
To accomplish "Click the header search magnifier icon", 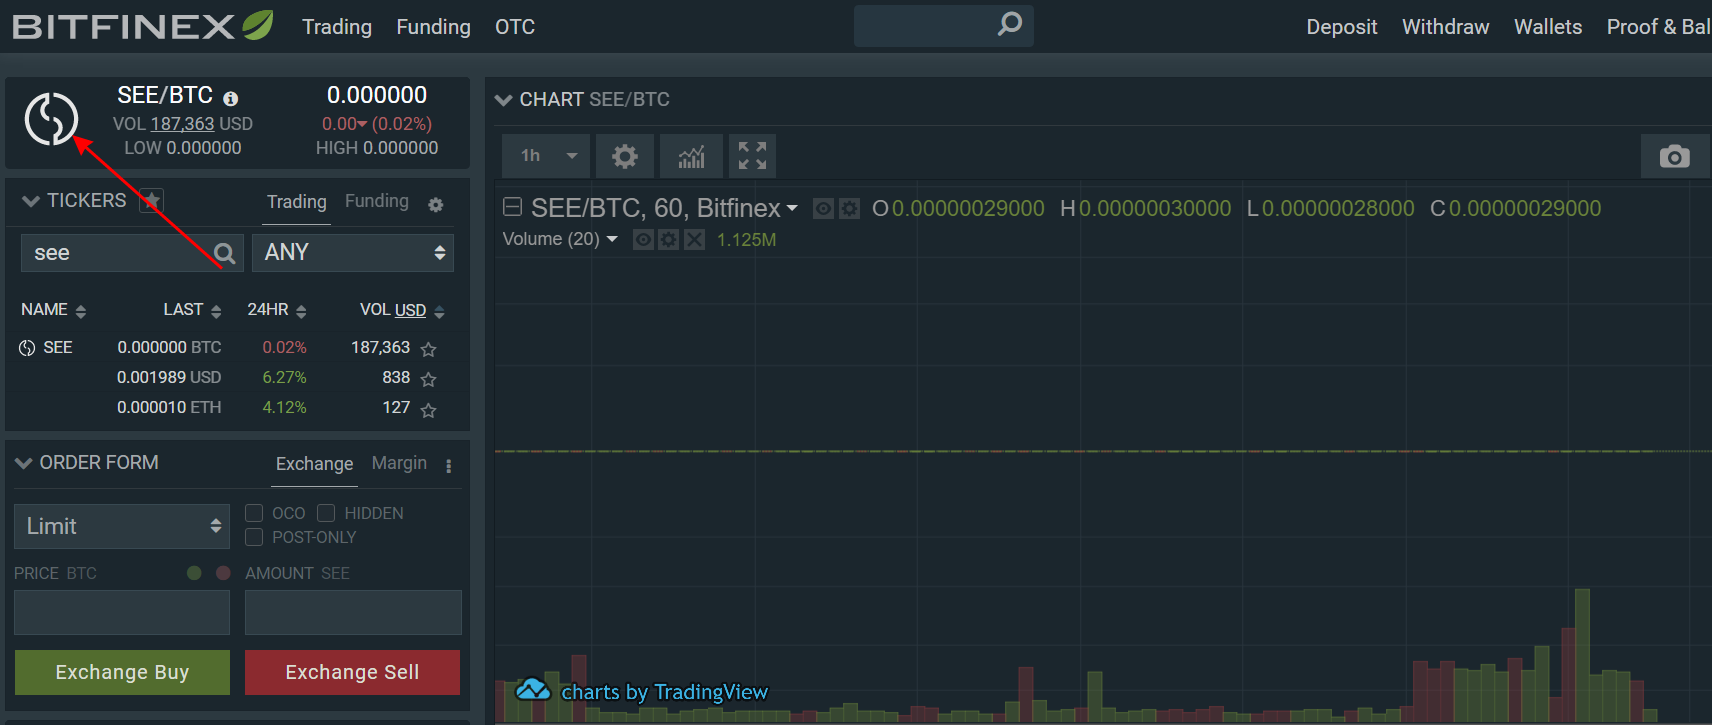I will 1010,24.
